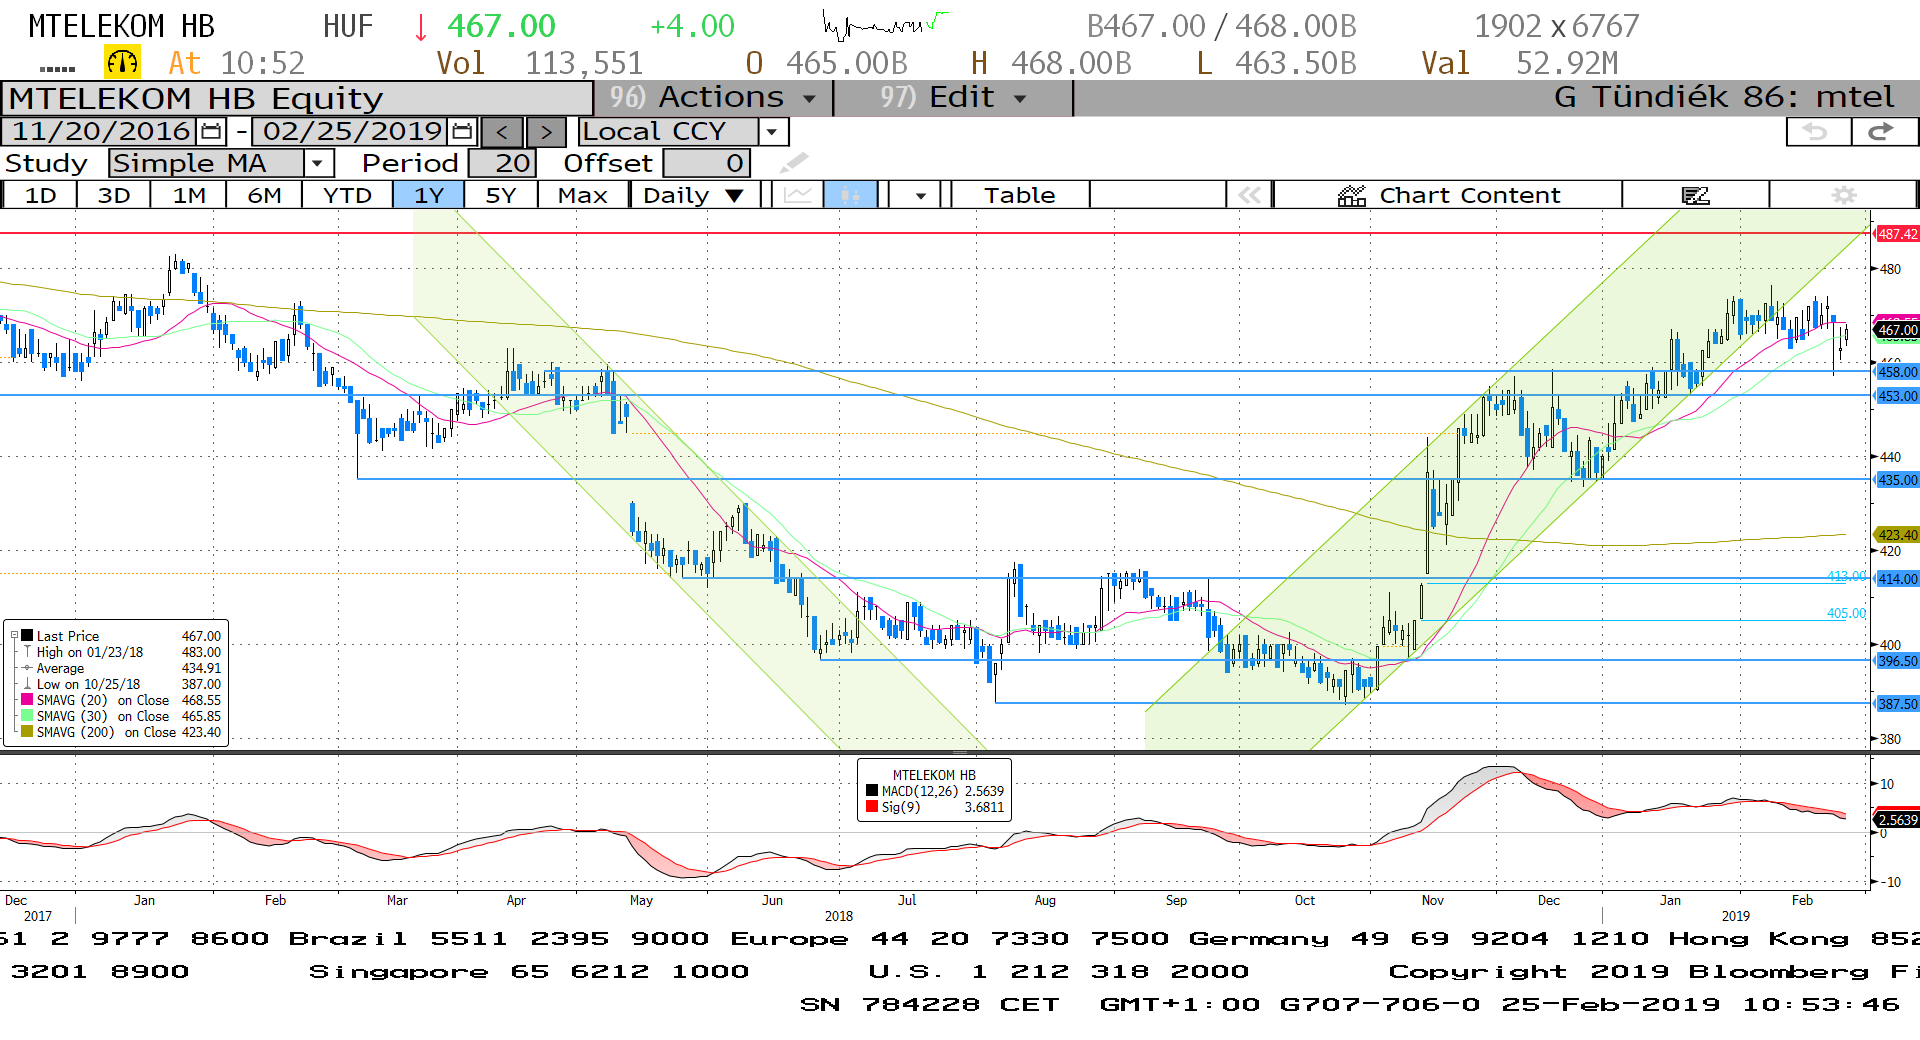Click the 458.00 horizontal line label

tap(1896, 372)
